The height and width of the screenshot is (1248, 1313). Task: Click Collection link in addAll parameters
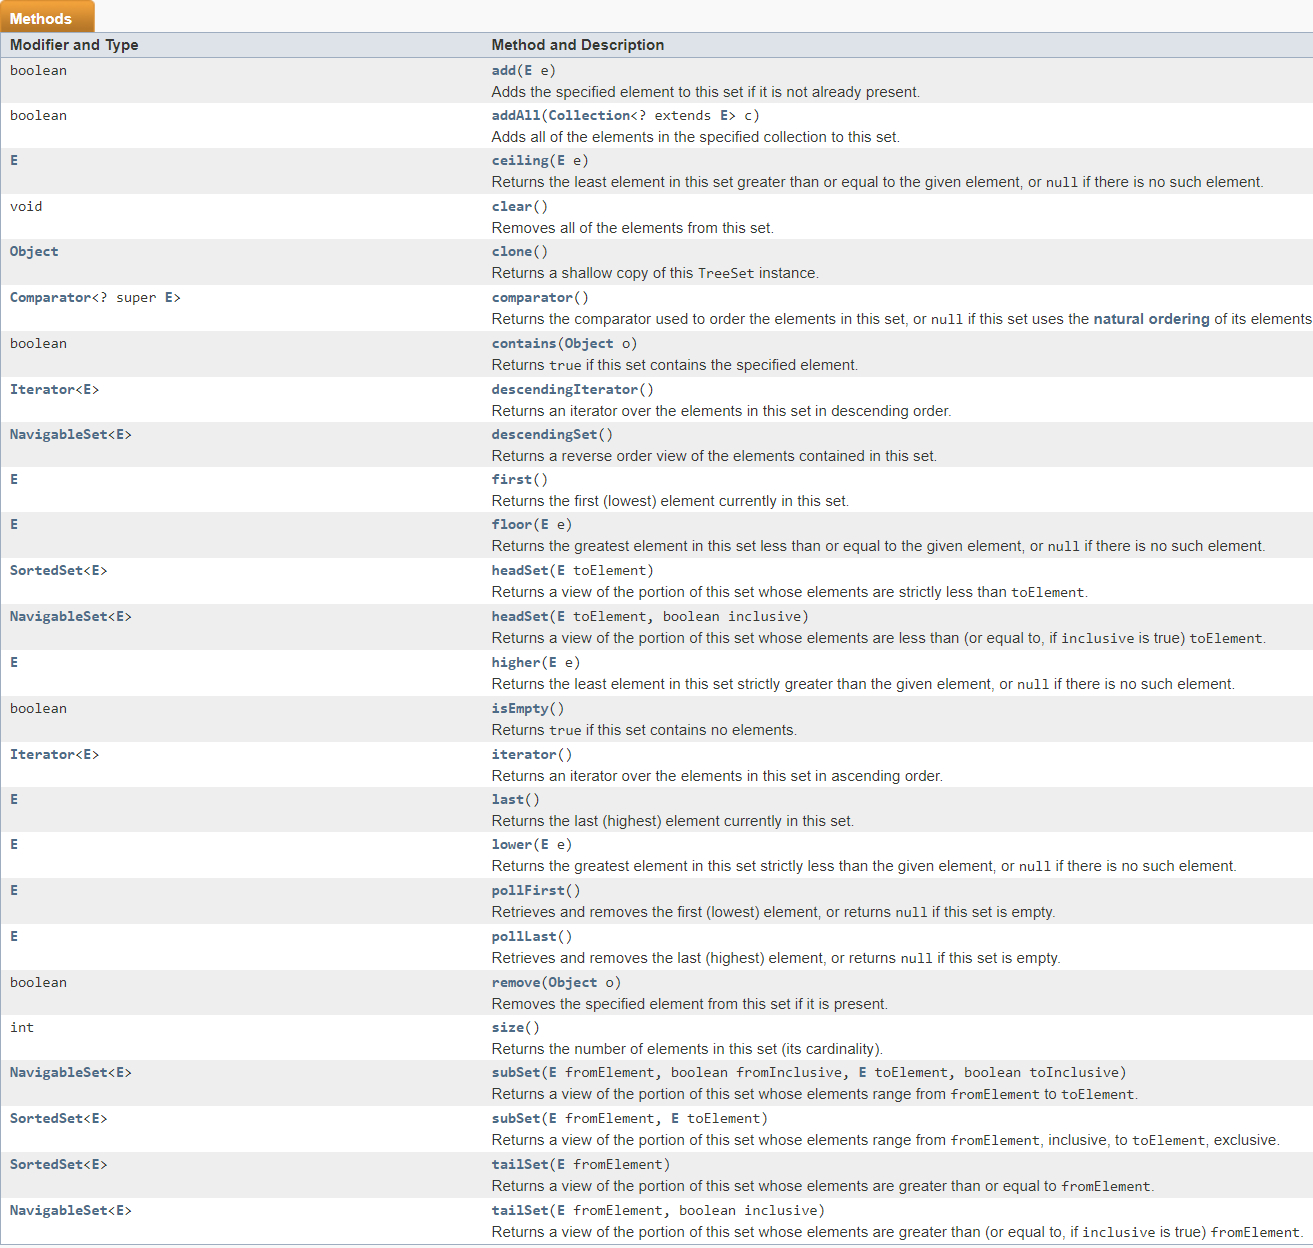tap(589, 115)
